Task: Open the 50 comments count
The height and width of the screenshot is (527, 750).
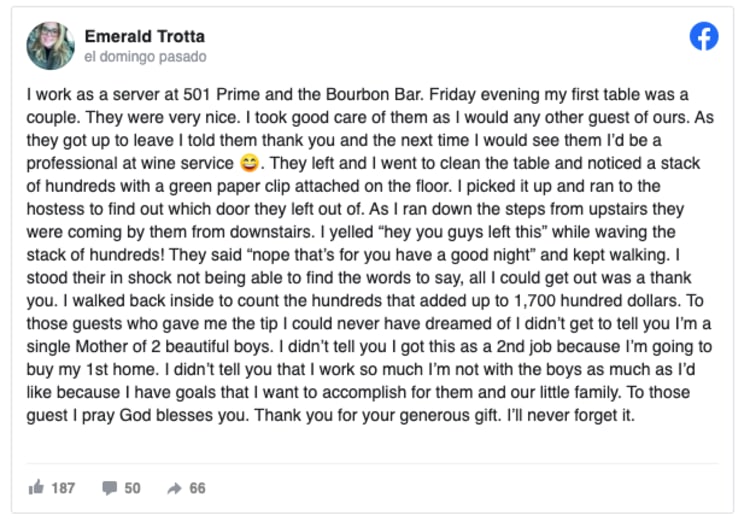Action: [132, 488]
